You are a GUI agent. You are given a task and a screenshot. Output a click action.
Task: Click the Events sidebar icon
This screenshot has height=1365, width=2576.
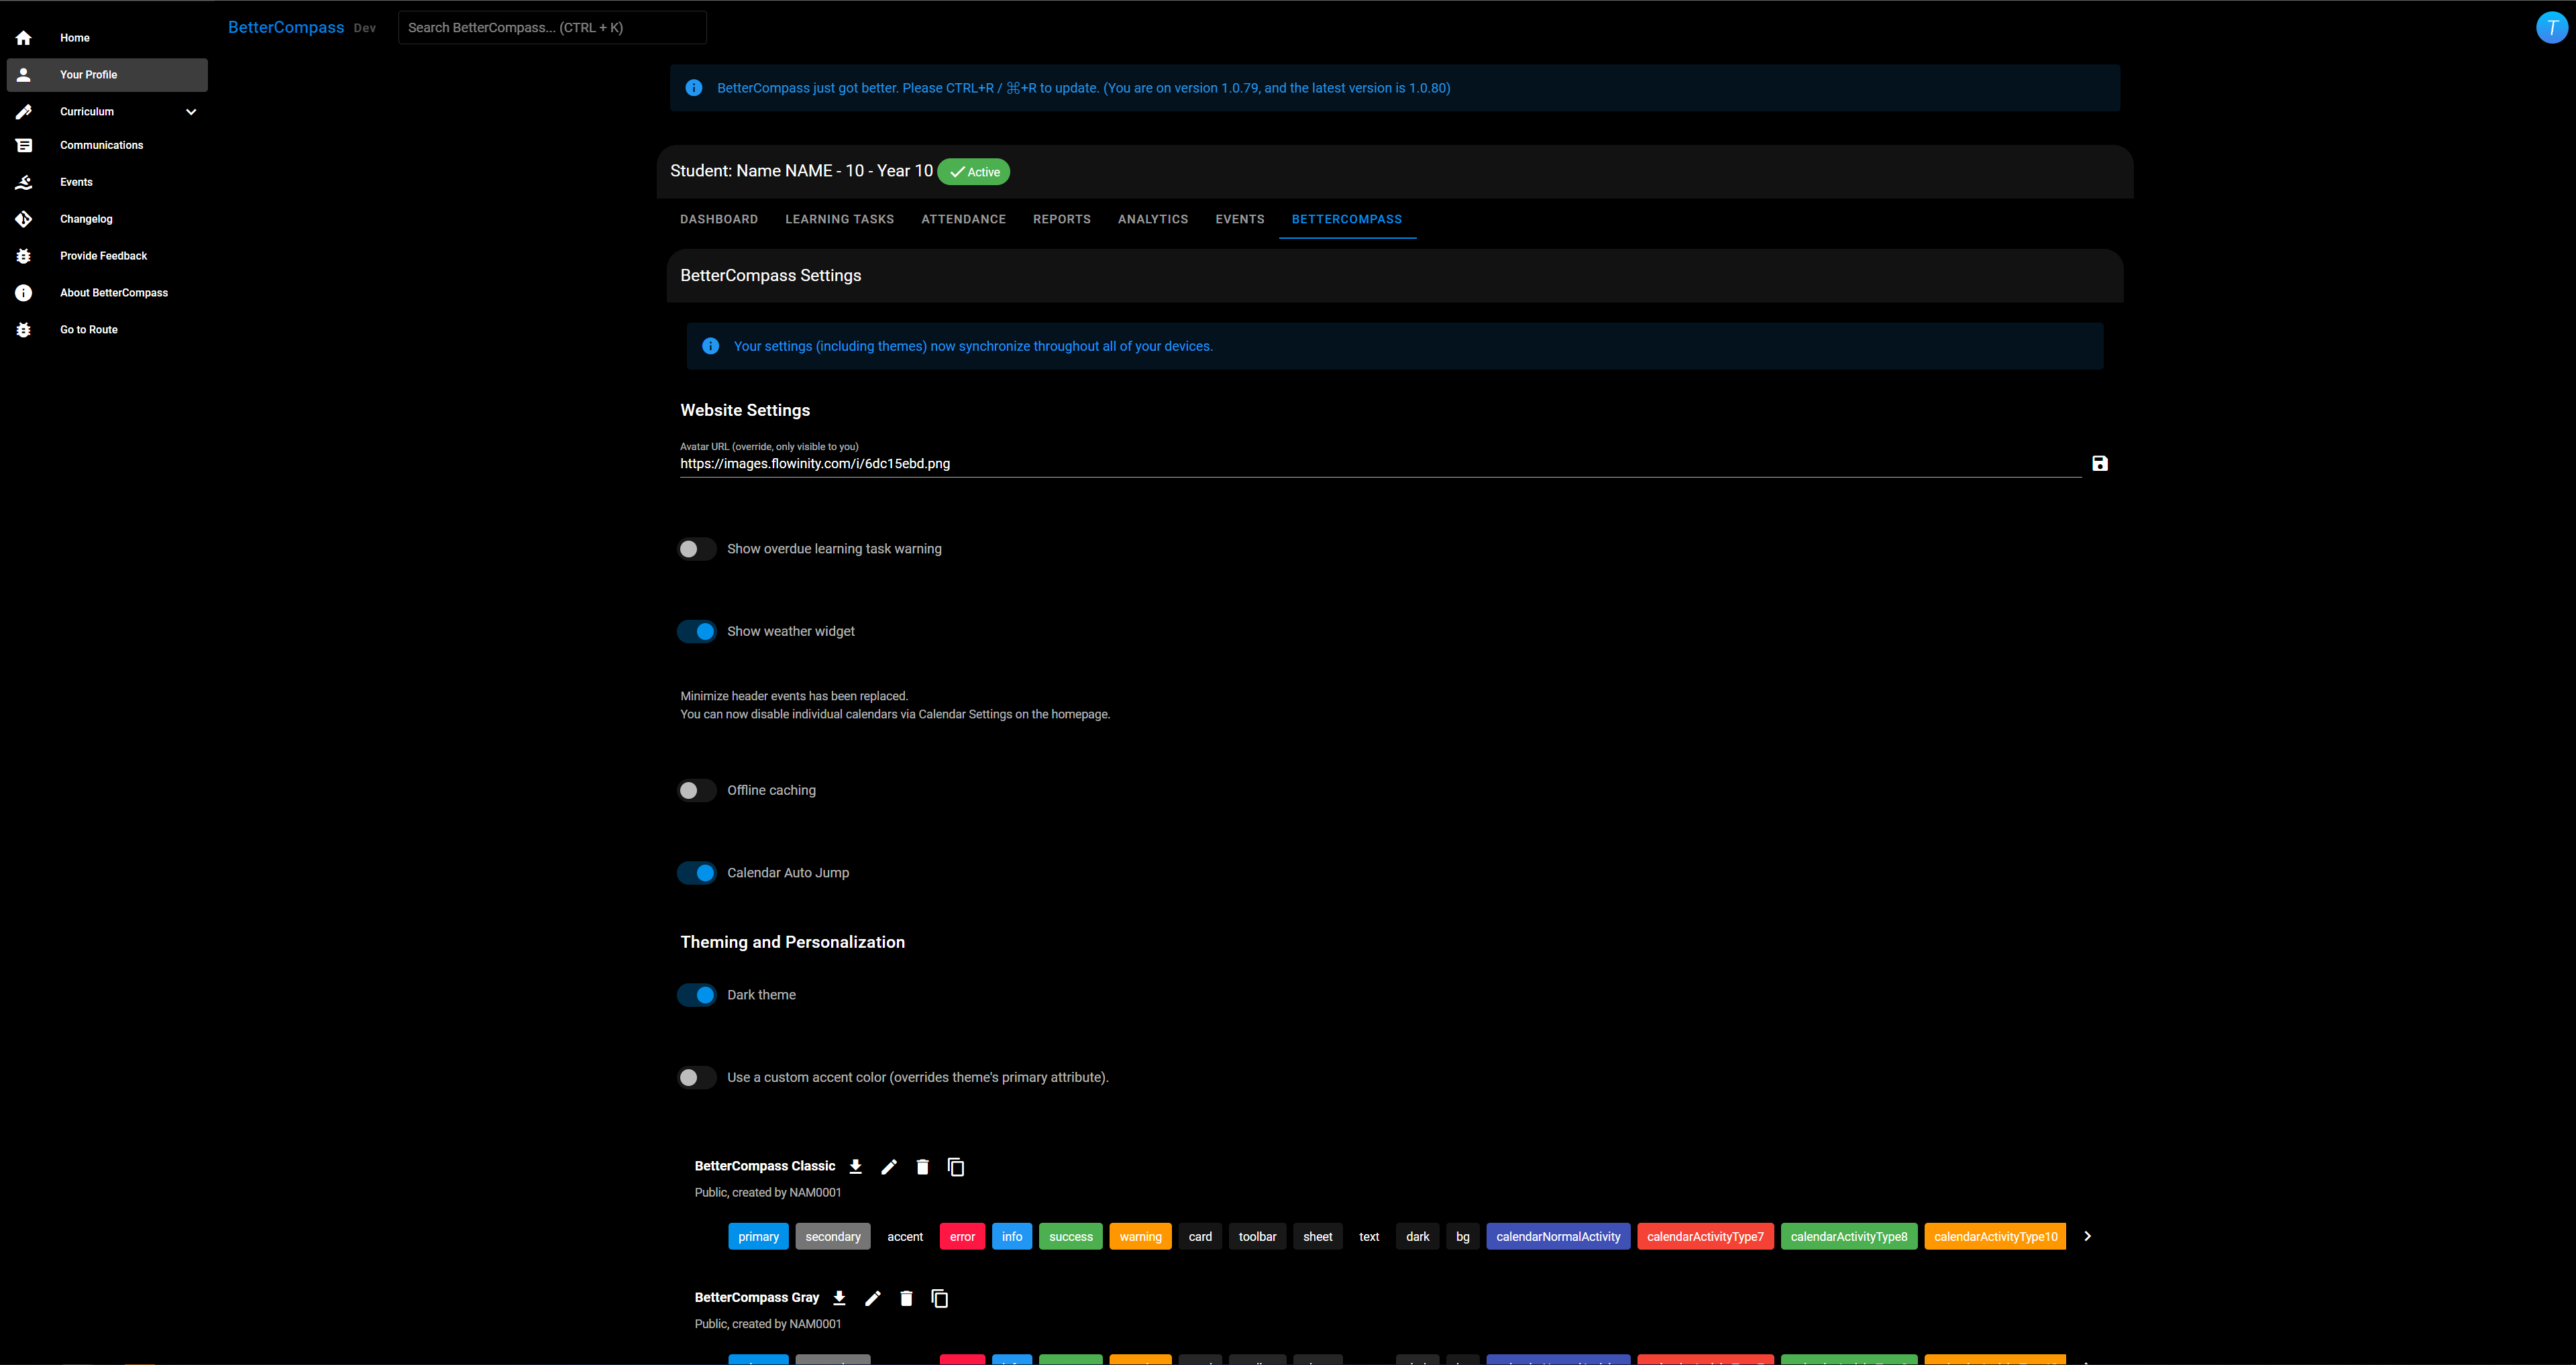click(x=25, y=182)
